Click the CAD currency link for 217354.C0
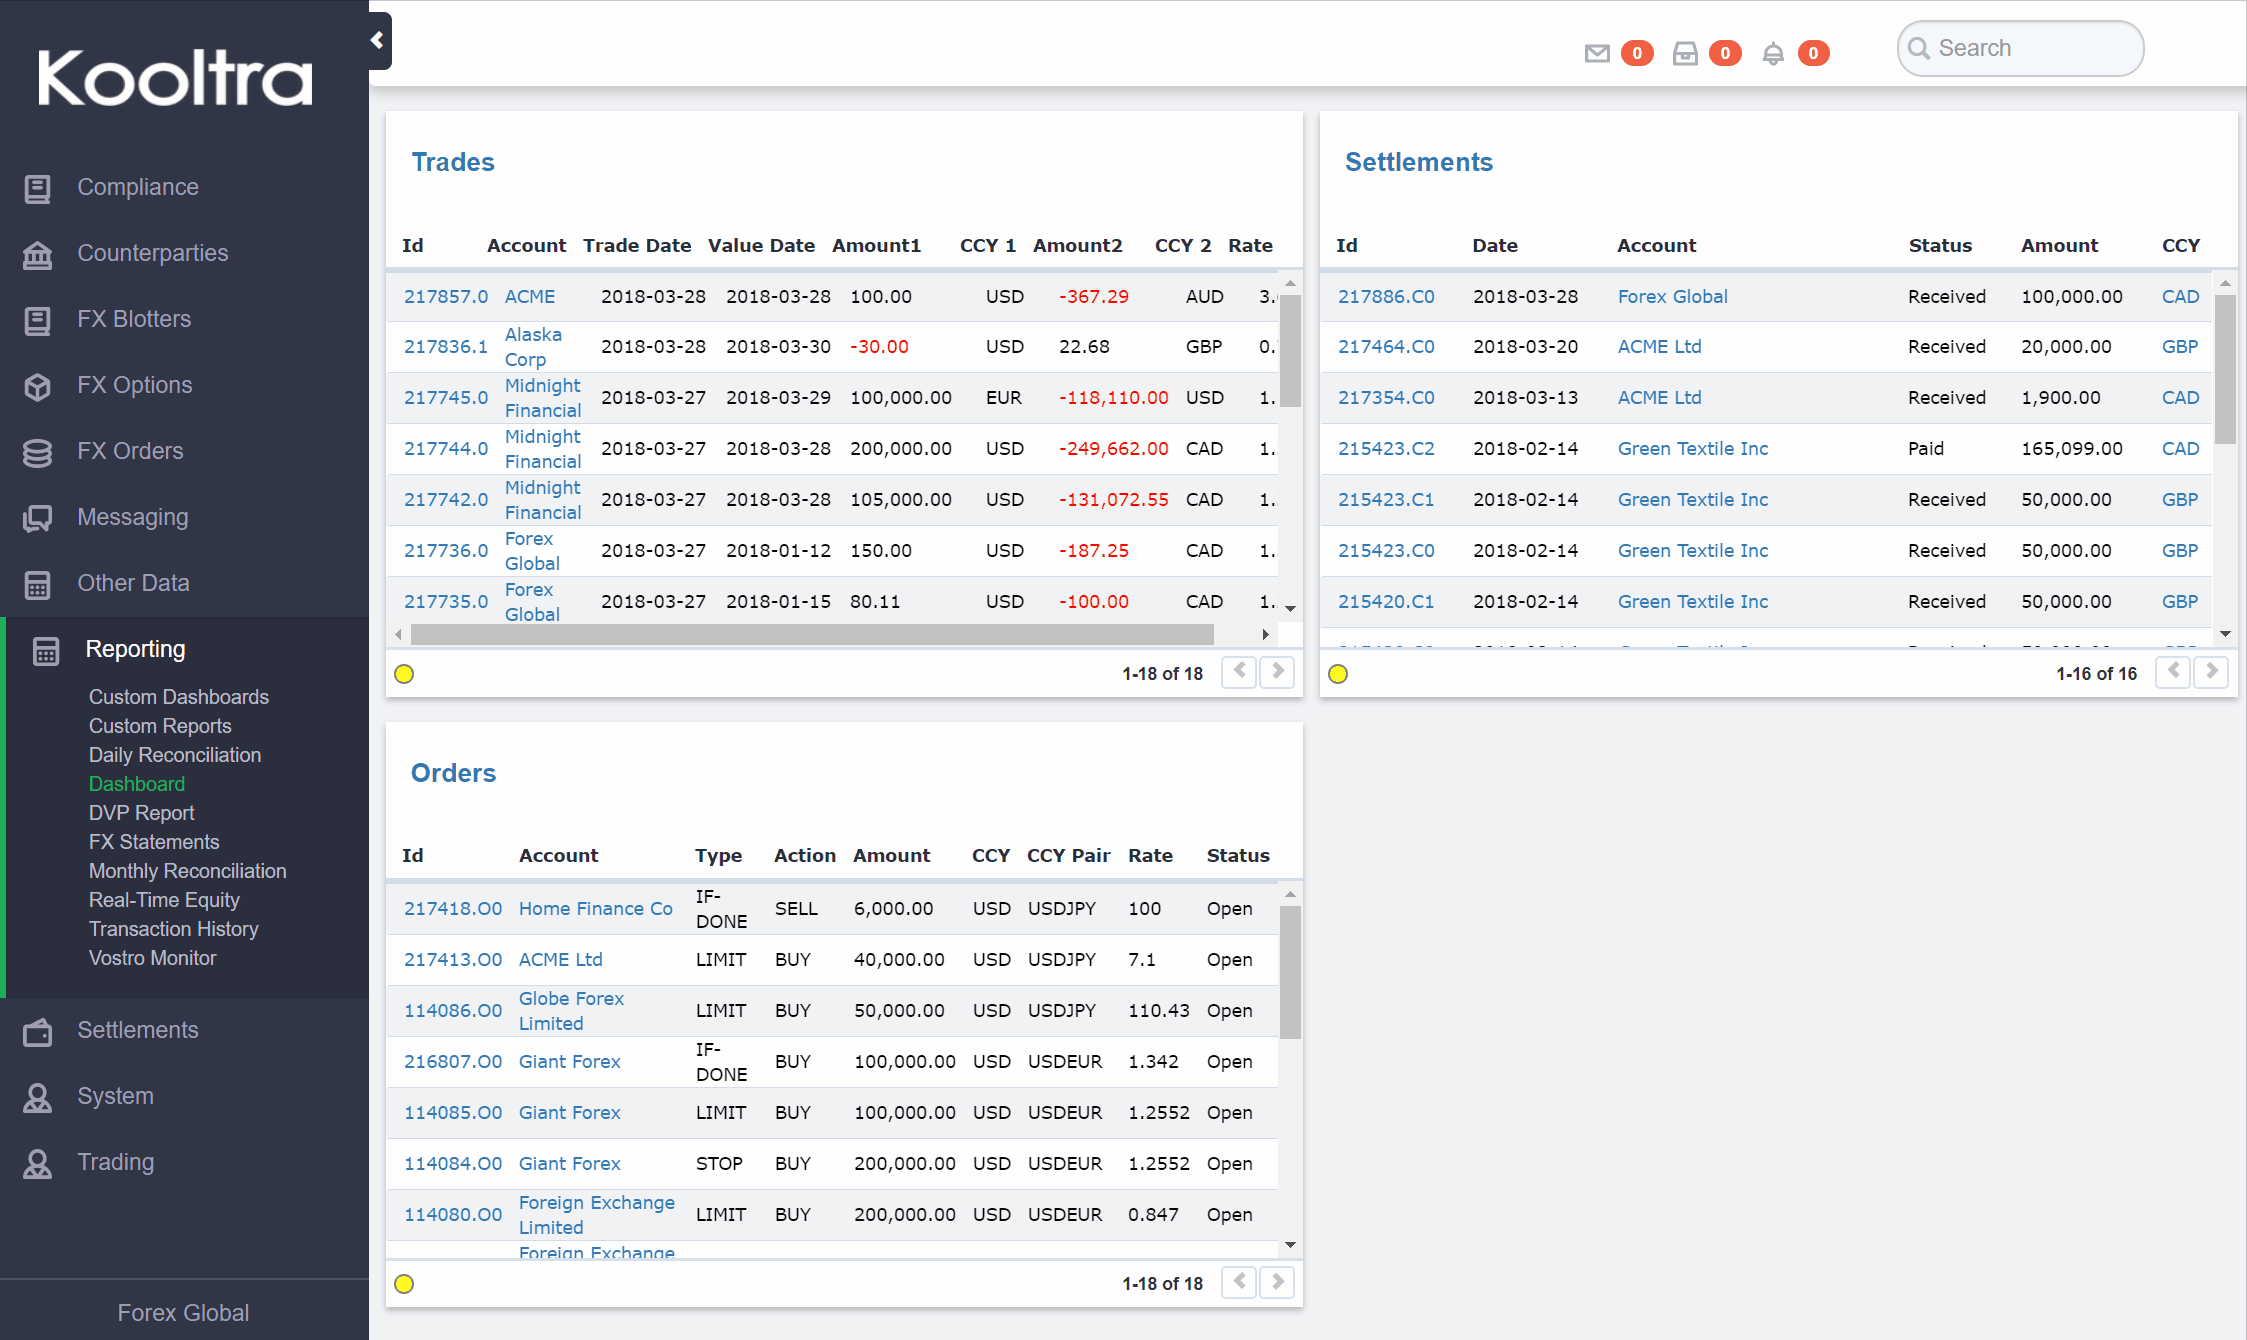This screenshot has height=1340, width=2247. (x=2180, y=398)
